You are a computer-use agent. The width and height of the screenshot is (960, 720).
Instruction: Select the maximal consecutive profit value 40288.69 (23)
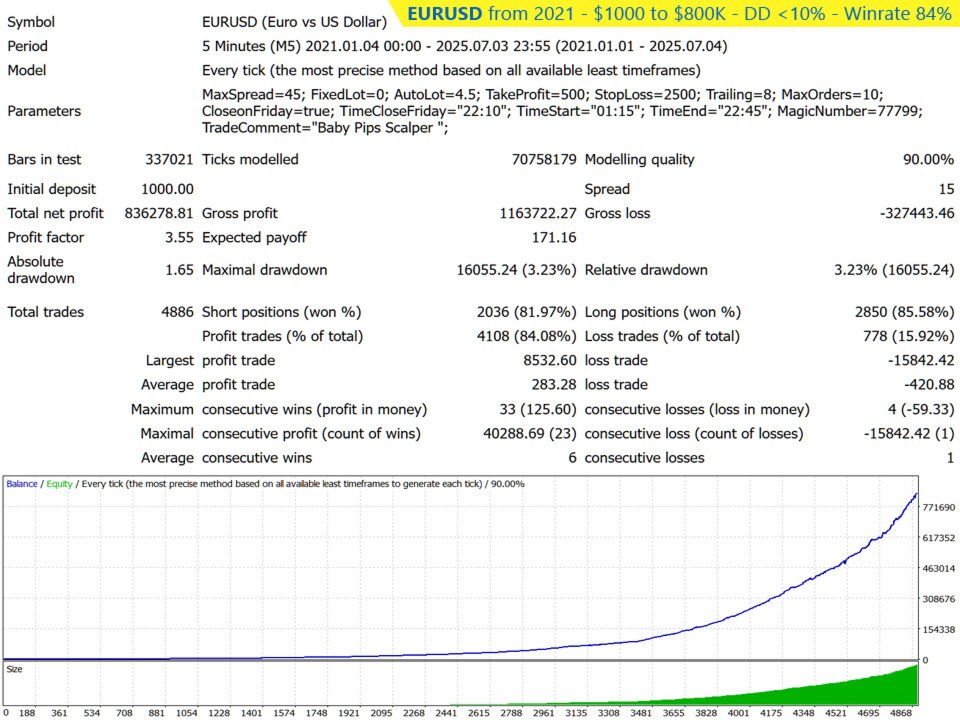[530, 434]
